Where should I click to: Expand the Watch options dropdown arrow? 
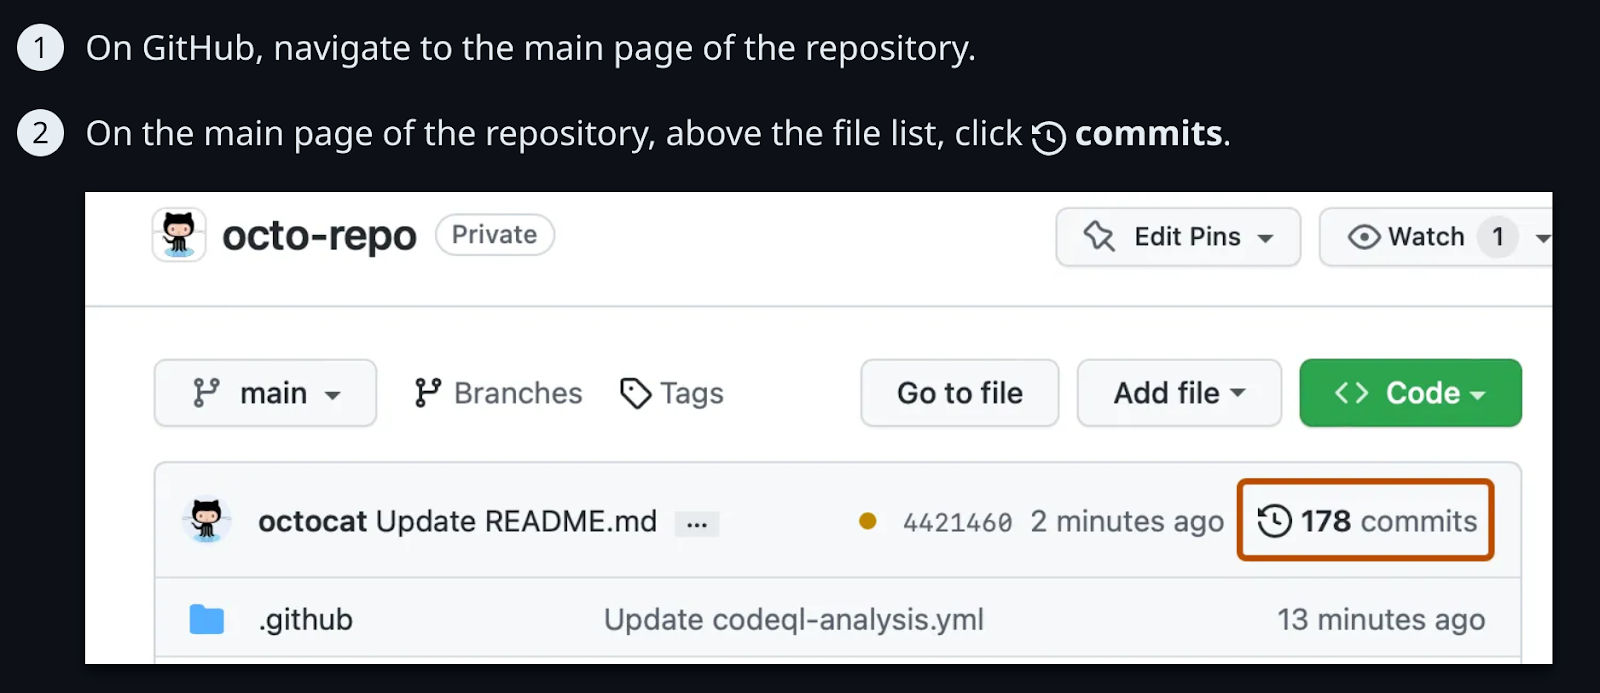pyautogui.click(x=1543, y=238)
